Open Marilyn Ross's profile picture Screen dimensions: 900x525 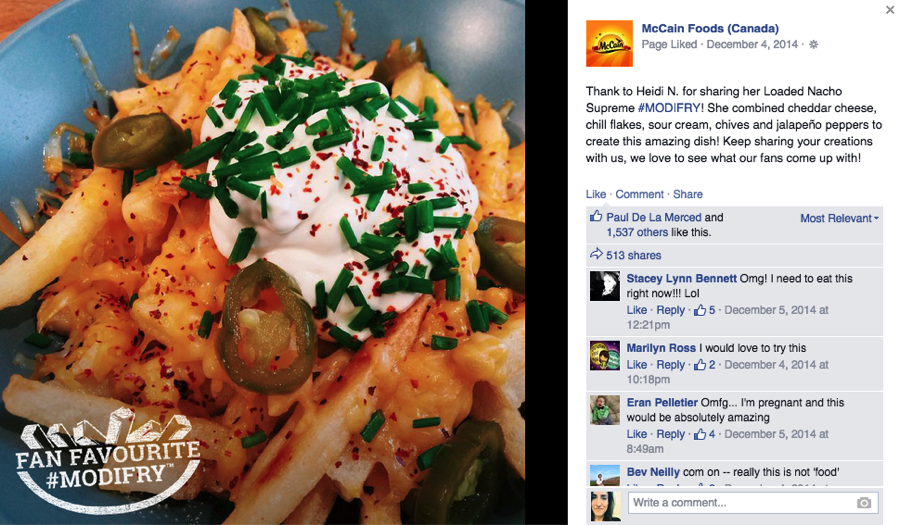[x=605, y=355]
